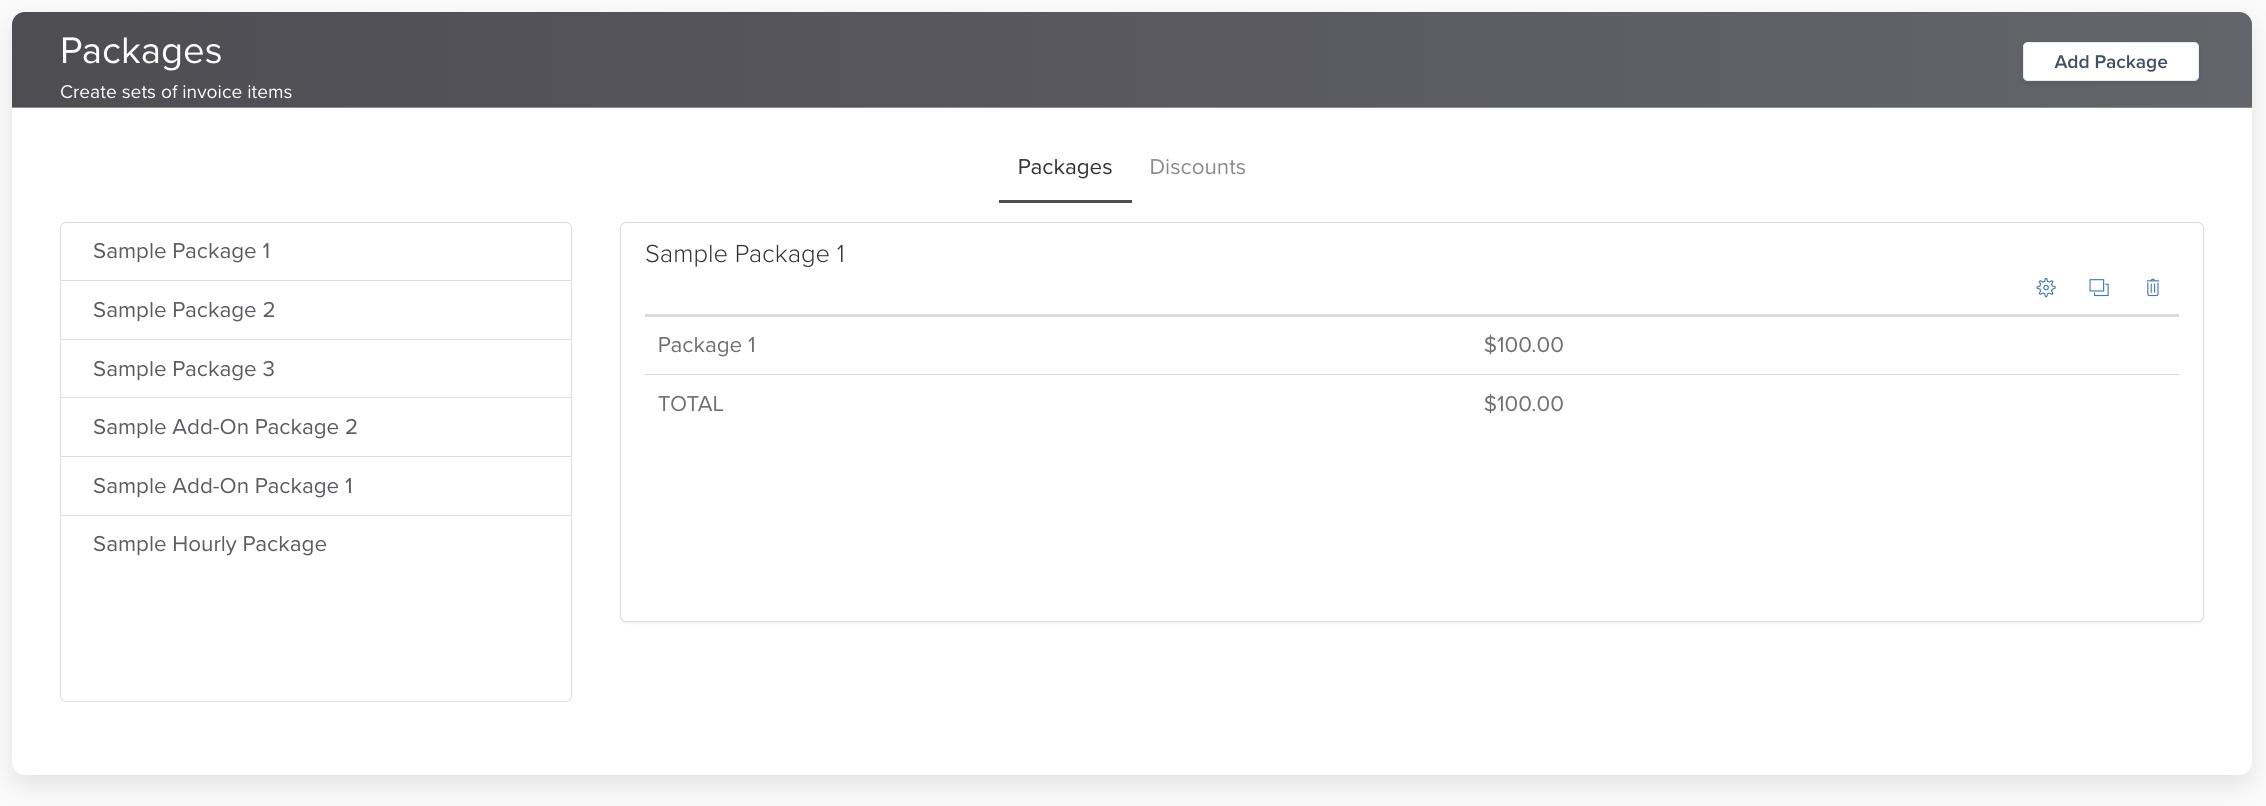Click the Package 1 price of $100.00
The image size is (2266, 806).
[x=1523, y=345]
